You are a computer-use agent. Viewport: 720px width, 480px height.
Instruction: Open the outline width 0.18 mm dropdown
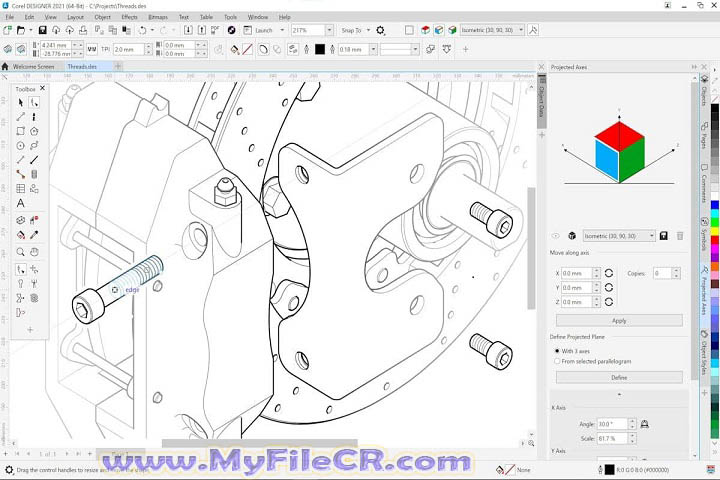pyautogui.click(x=373, y=49)
